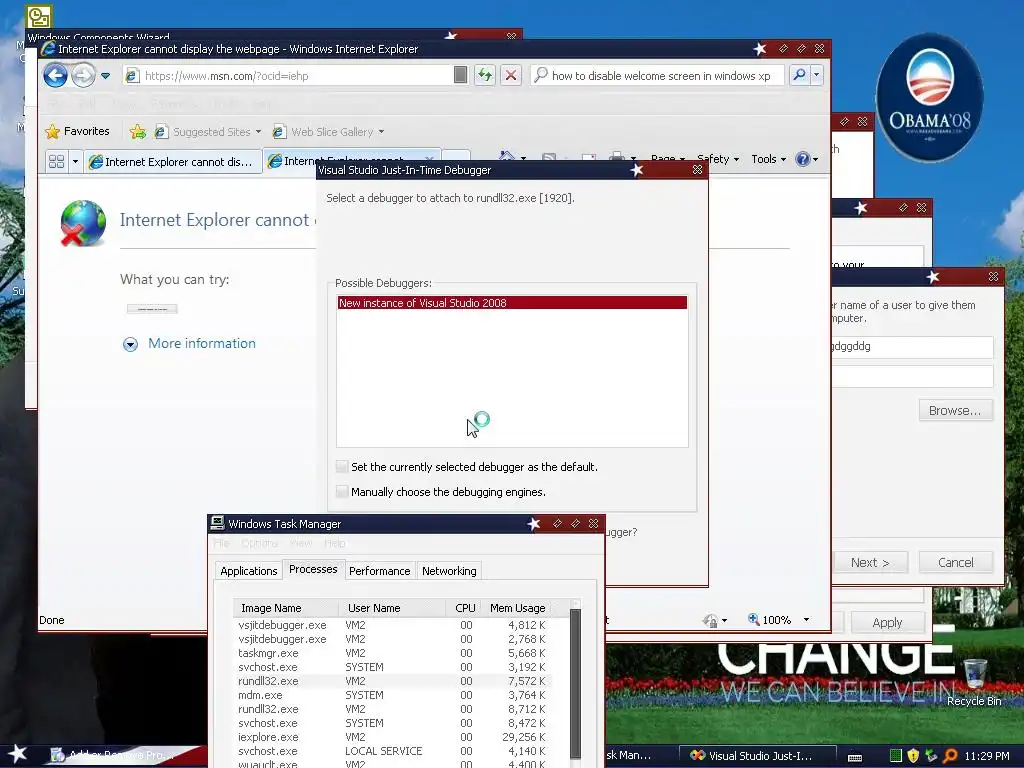Click the Obama '08 badge on the desktop
The width and height of the screenshot is (1024, 768).
pos(929,97)
